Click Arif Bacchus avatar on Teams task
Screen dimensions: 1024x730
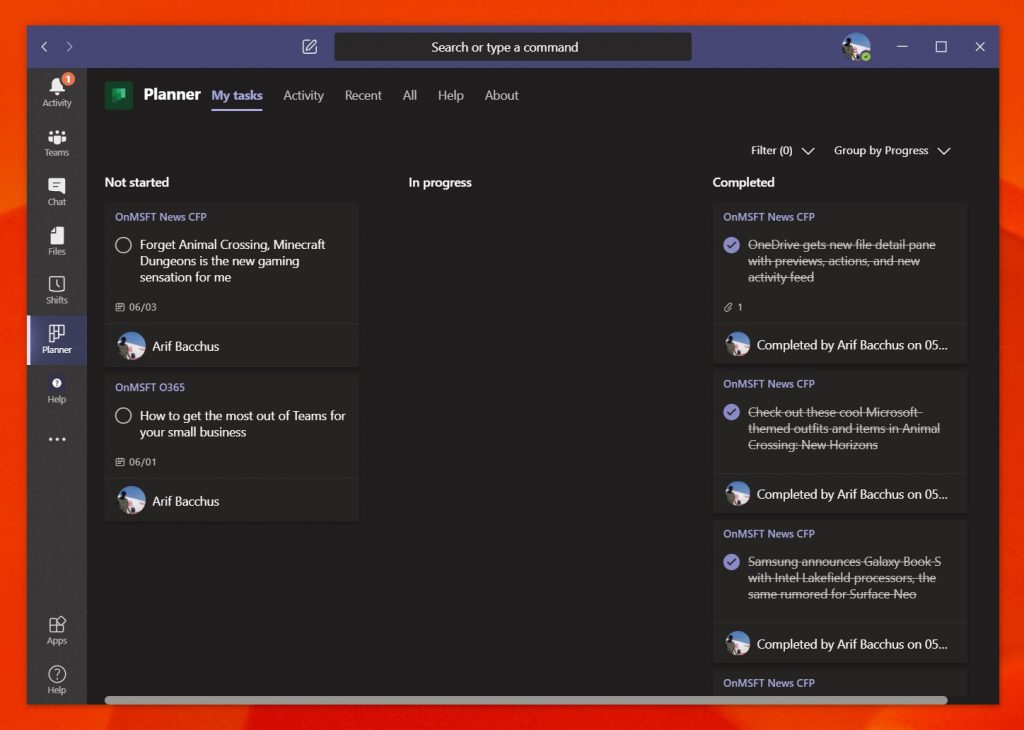click(131, 501)
